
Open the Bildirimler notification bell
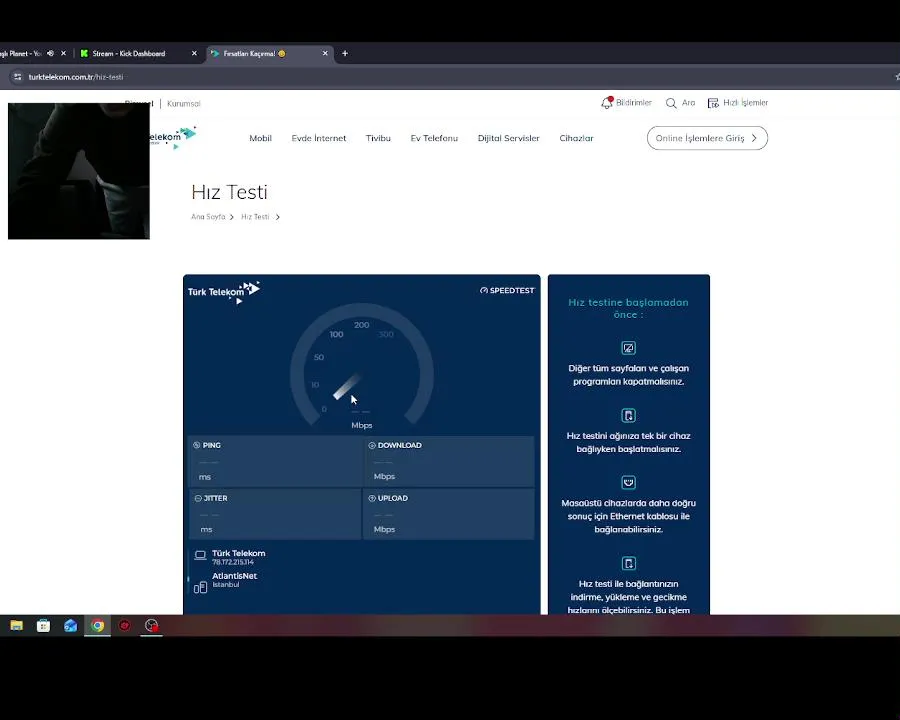[607, 103]
